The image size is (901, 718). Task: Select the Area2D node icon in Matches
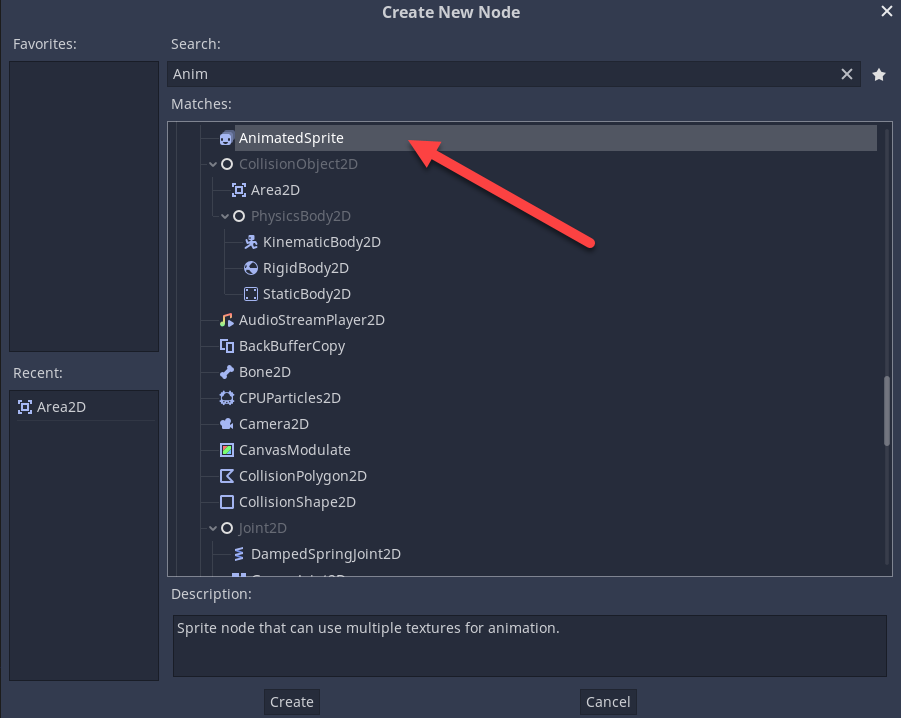(x=238, y=190)
